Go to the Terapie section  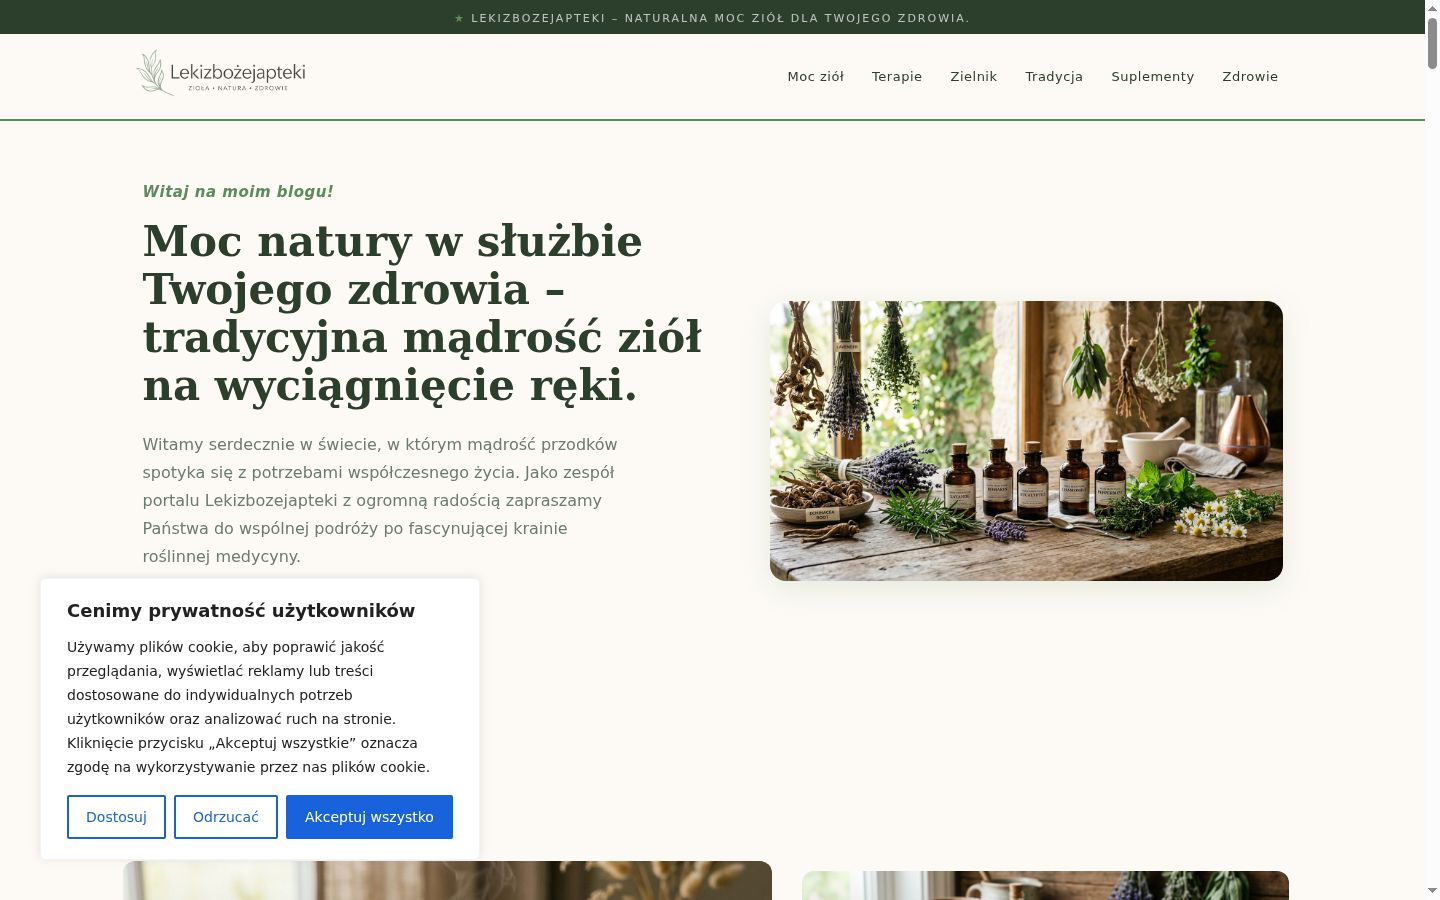(897, 77)
